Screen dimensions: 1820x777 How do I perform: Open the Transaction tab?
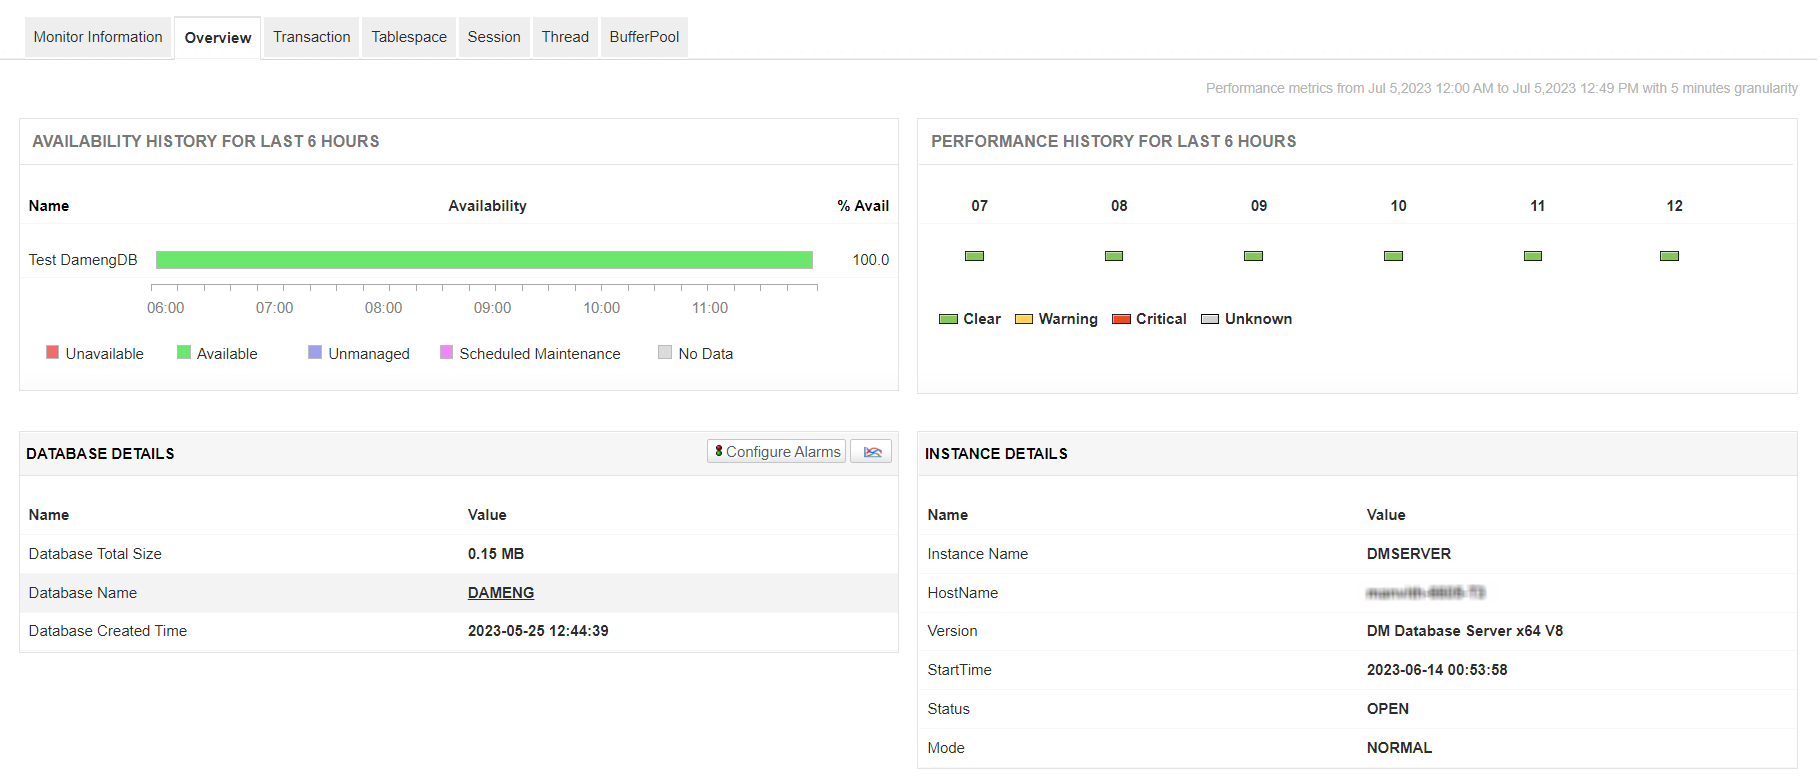click(x=311, y=37)
